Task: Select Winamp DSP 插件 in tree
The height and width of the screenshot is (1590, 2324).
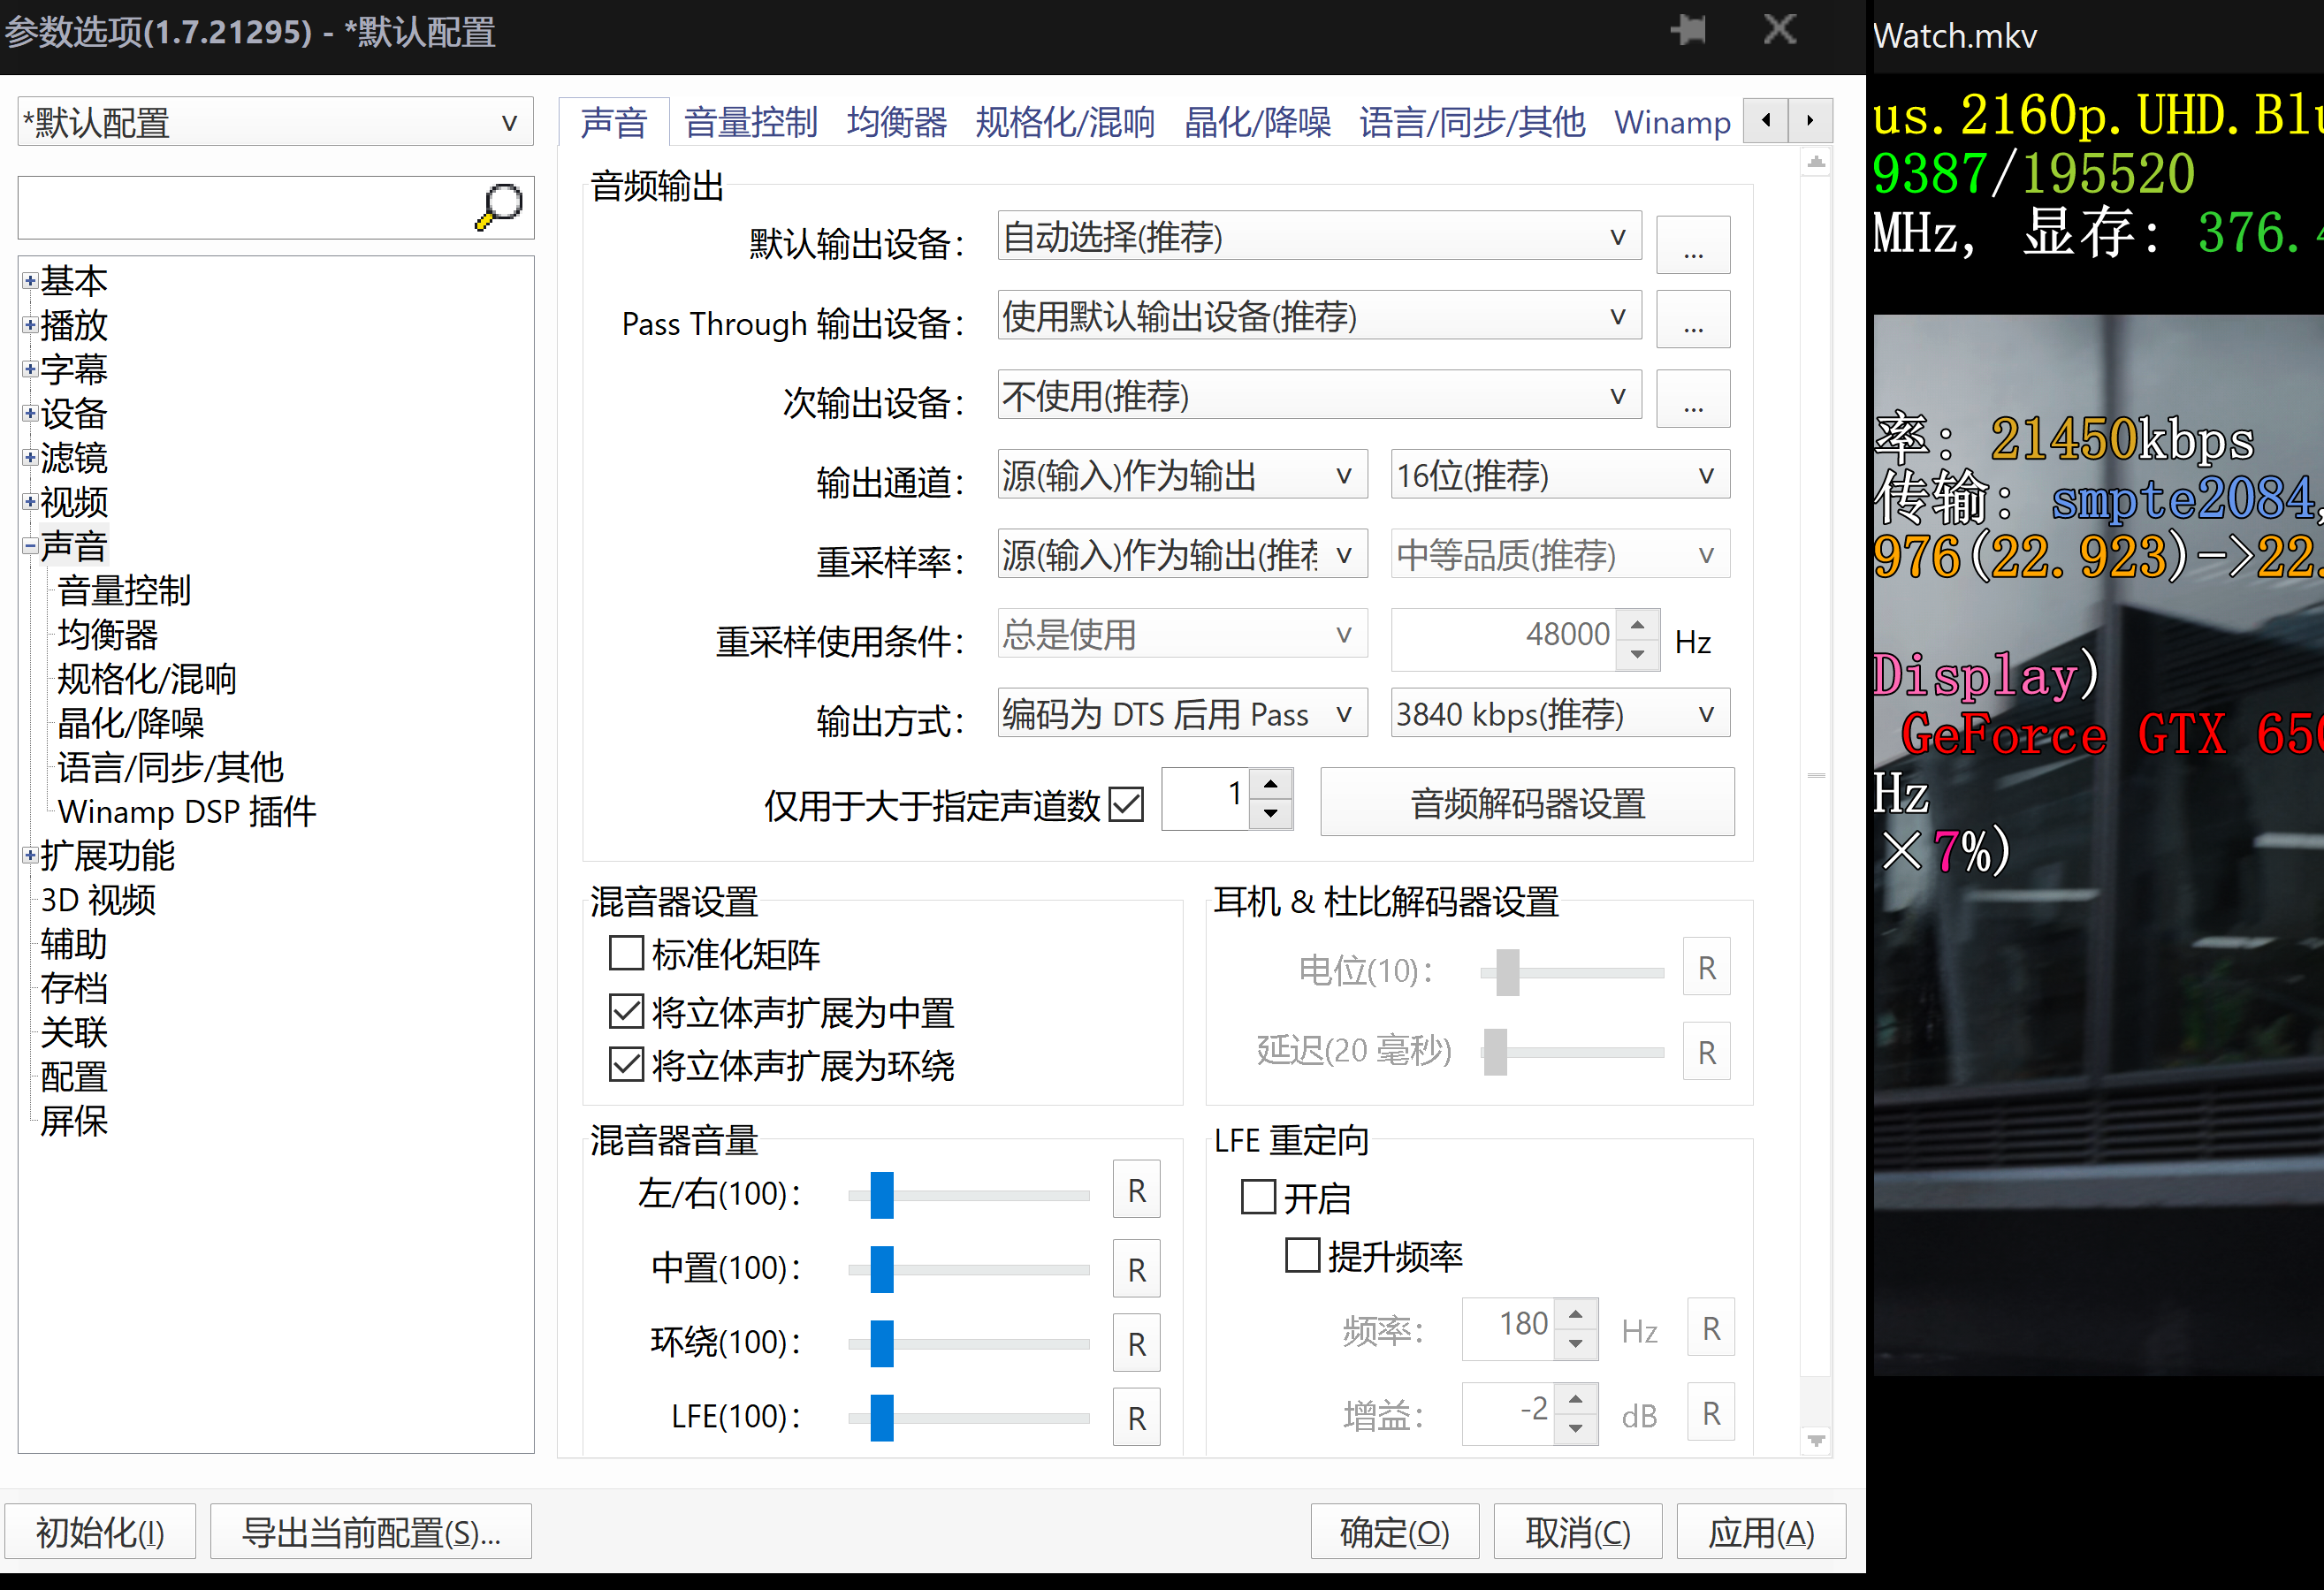Action: click(187, 811)
